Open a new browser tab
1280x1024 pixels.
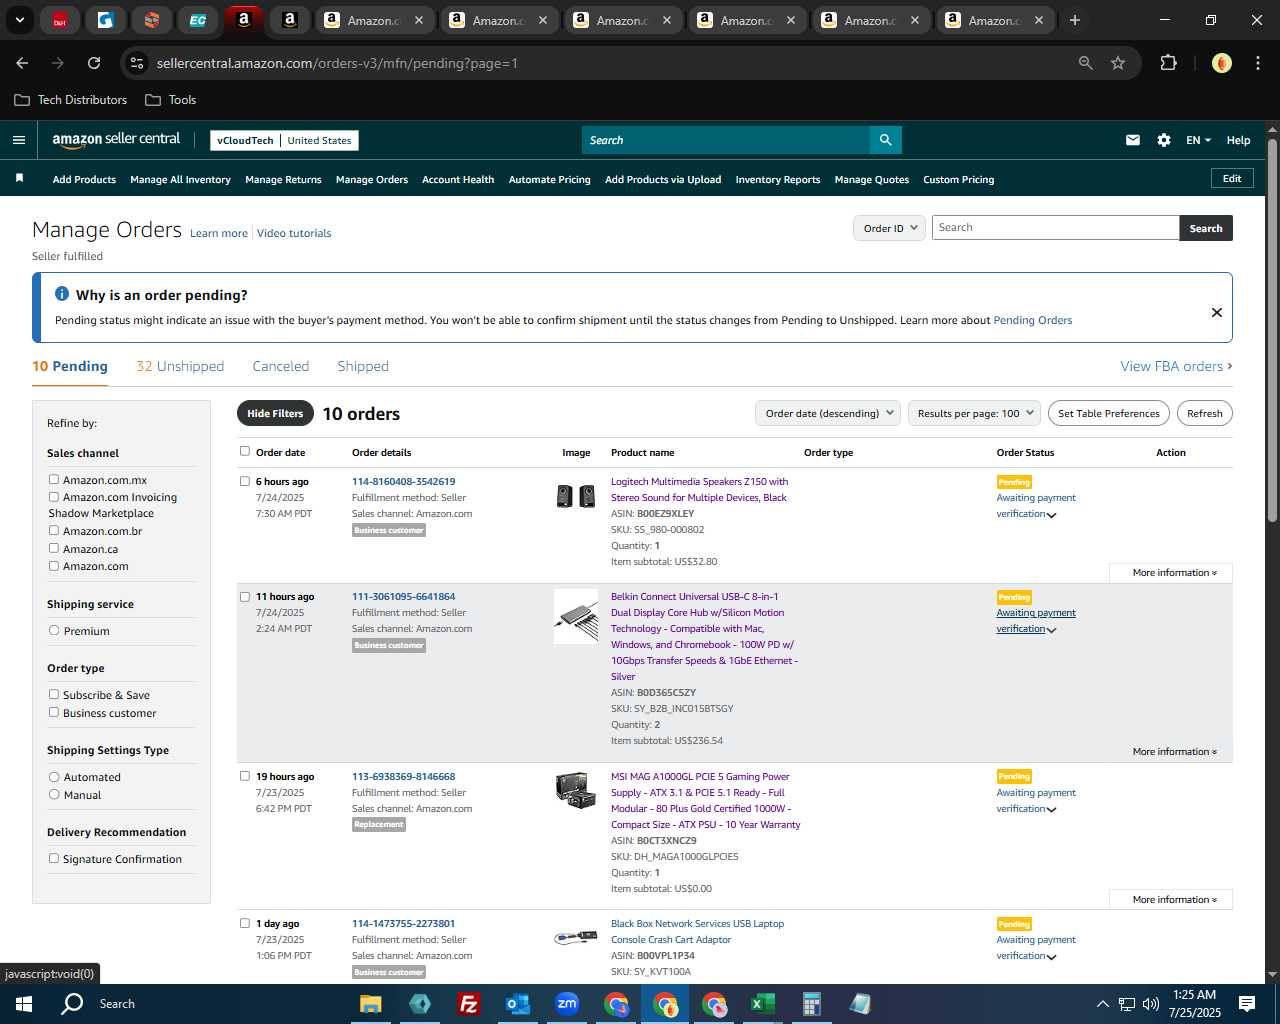(x=1075, y=20)
